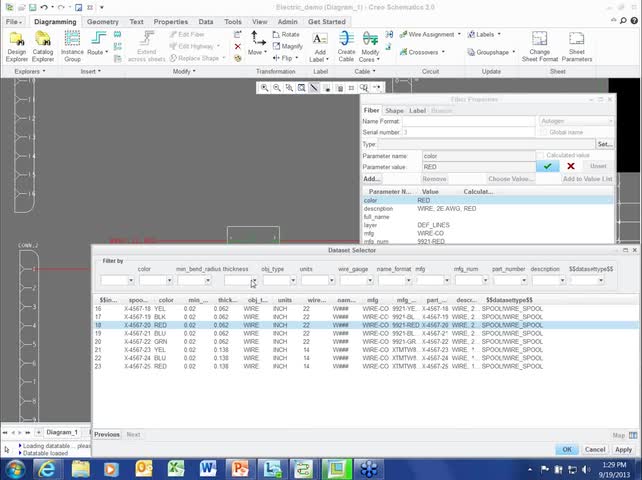642x480 pixels.
Task: Switch to the Geometry ribbon tab
Action: click(x=102, y=22)
